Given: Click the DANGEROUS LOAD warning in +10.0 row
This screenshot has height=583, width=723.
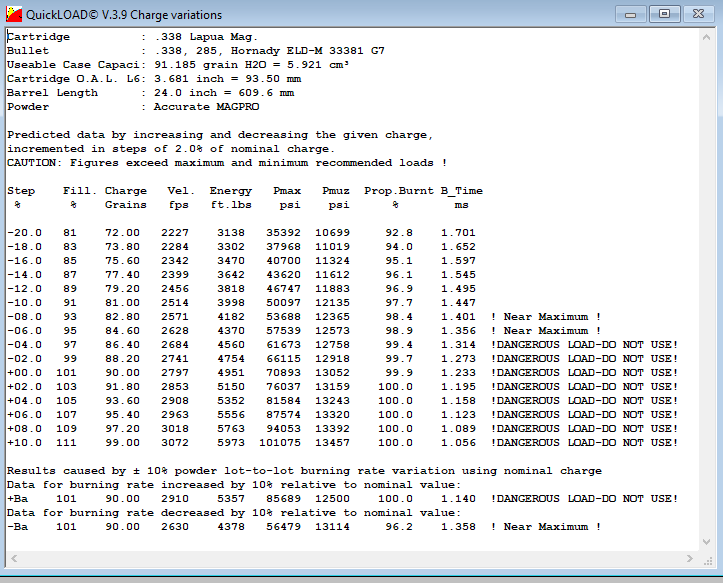Looking at the screenshot, I should 584,443.
